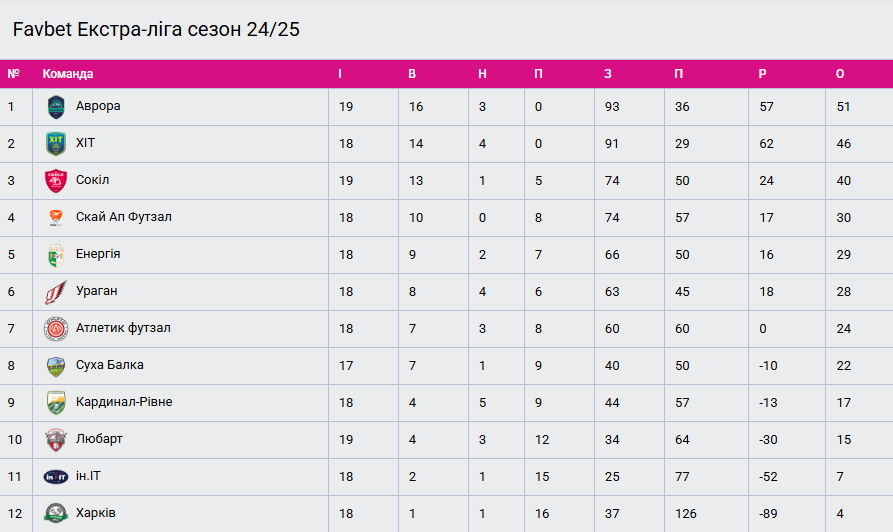Click the Команда column header
The image size is (893, 532).
tap(68, 74)
